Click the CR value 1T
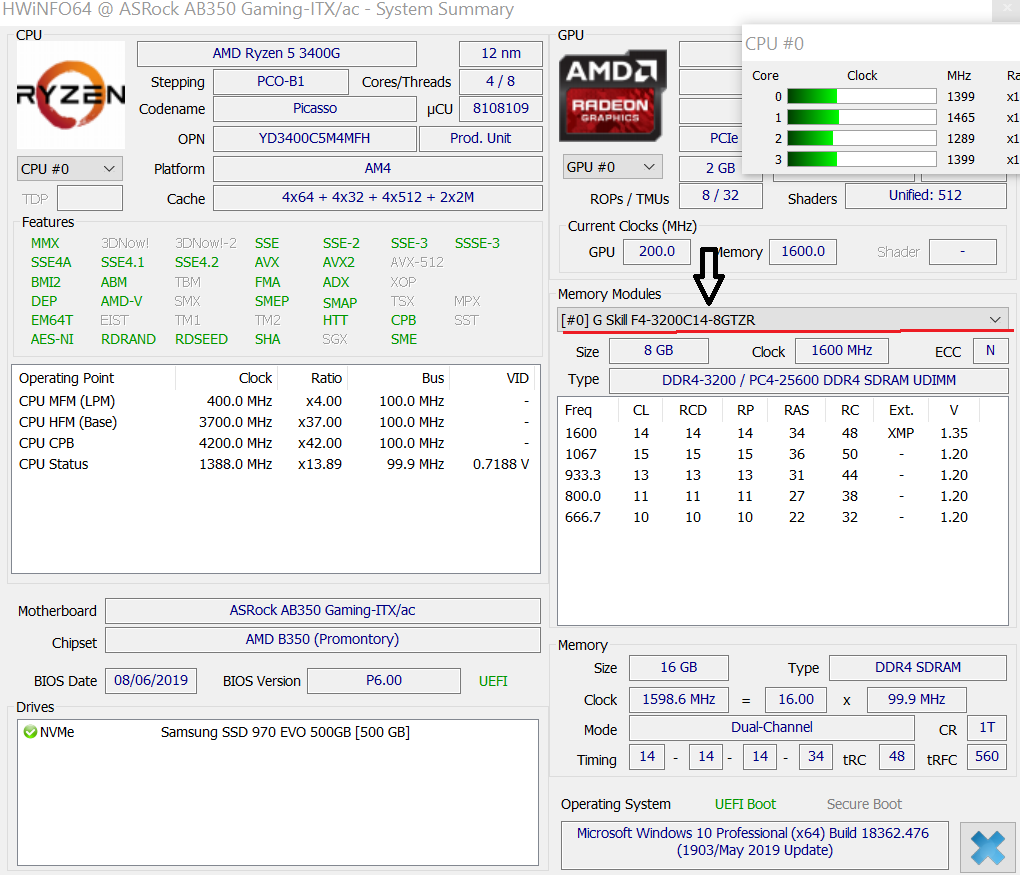 pyautogui.click(x=987, y=727)
